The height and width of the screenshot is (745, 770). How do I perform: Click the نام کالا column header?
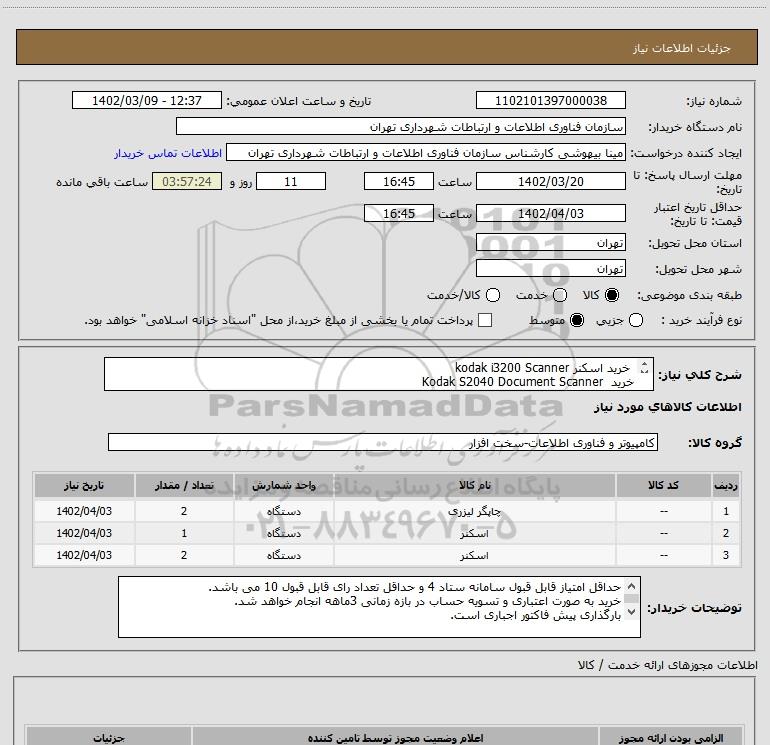474,486
